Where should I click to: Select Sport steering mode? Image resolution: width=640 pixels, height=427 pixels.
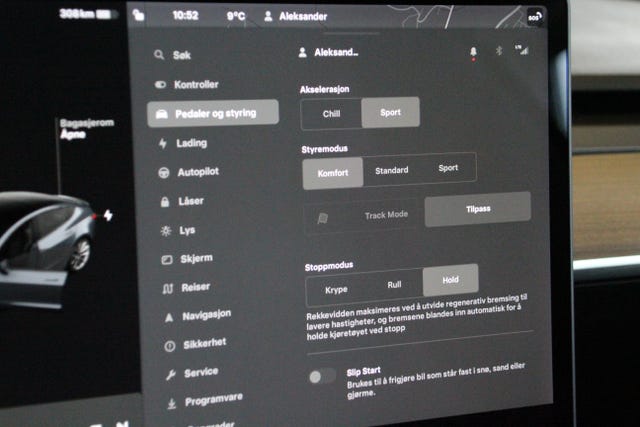click(448, 168)
